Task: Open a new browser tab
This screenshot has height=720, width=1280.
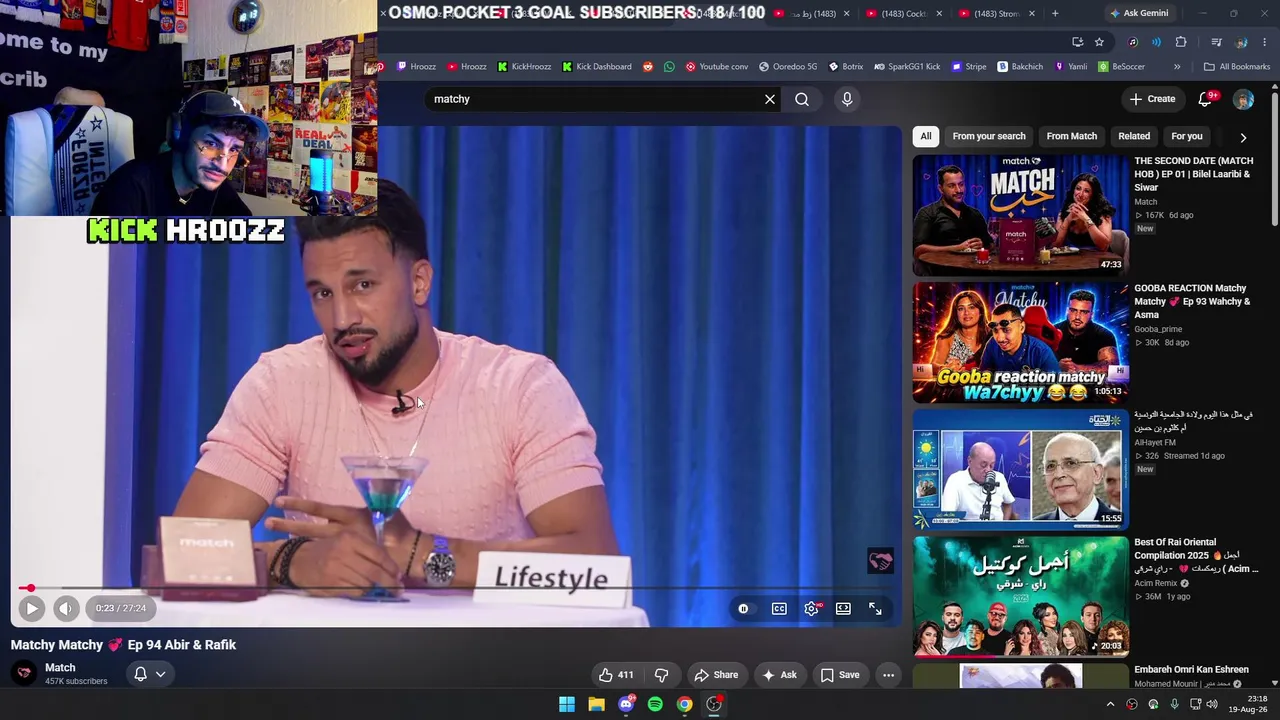Action: (1055, 13)
